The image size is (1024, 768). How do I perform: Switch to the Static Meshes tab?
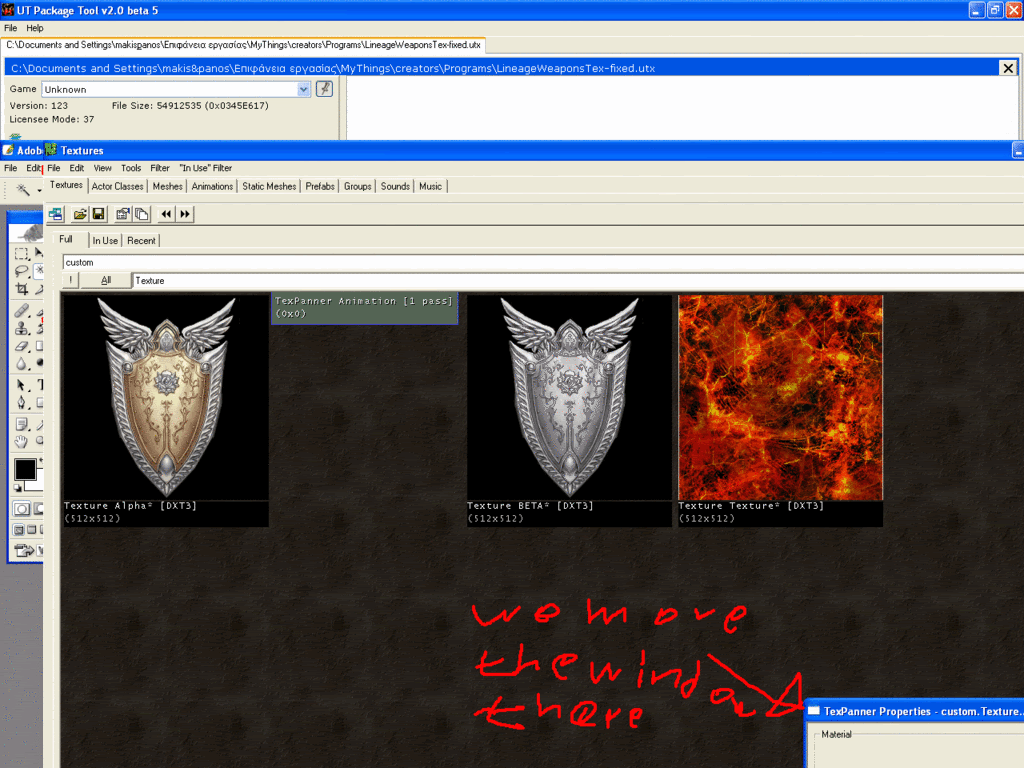click(269, 186)
